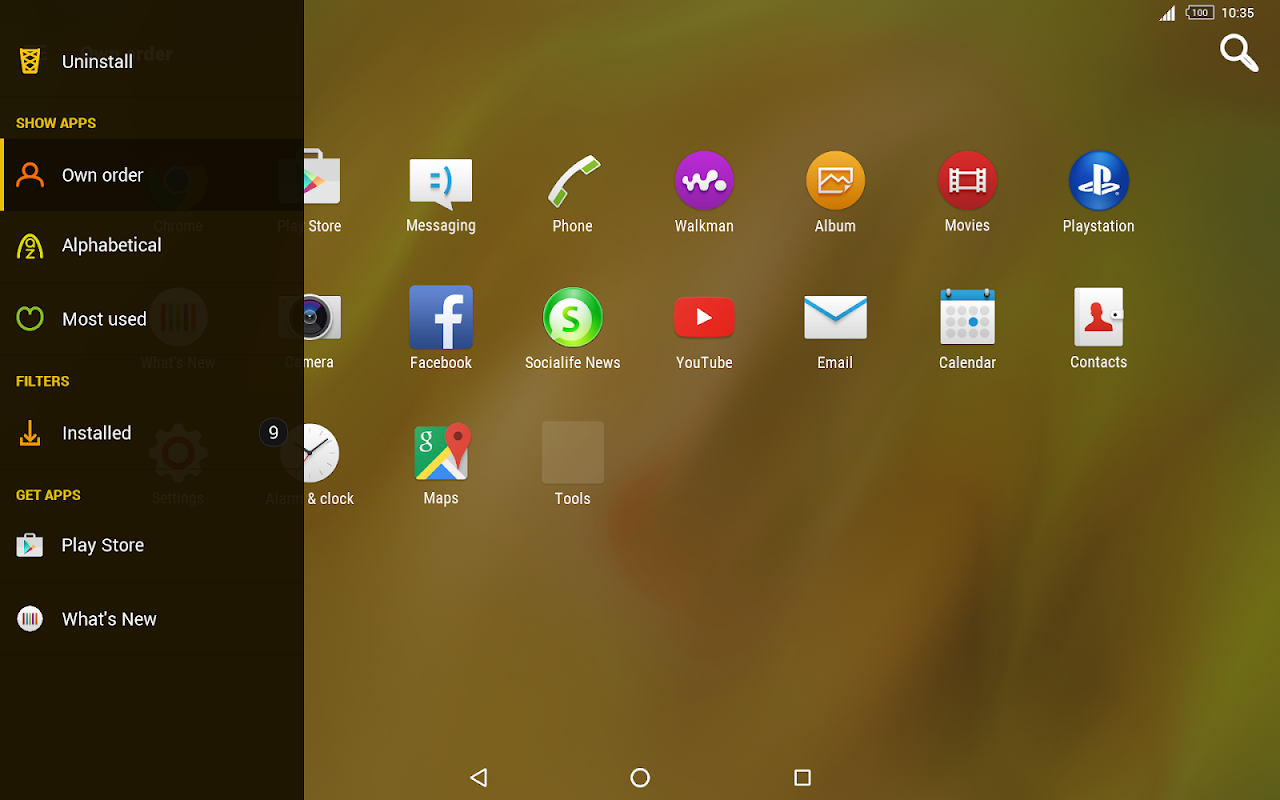Sort apps with Alphabetical option
The width and height of the screenshot is (1280, 800).
[x=152, y=245]
